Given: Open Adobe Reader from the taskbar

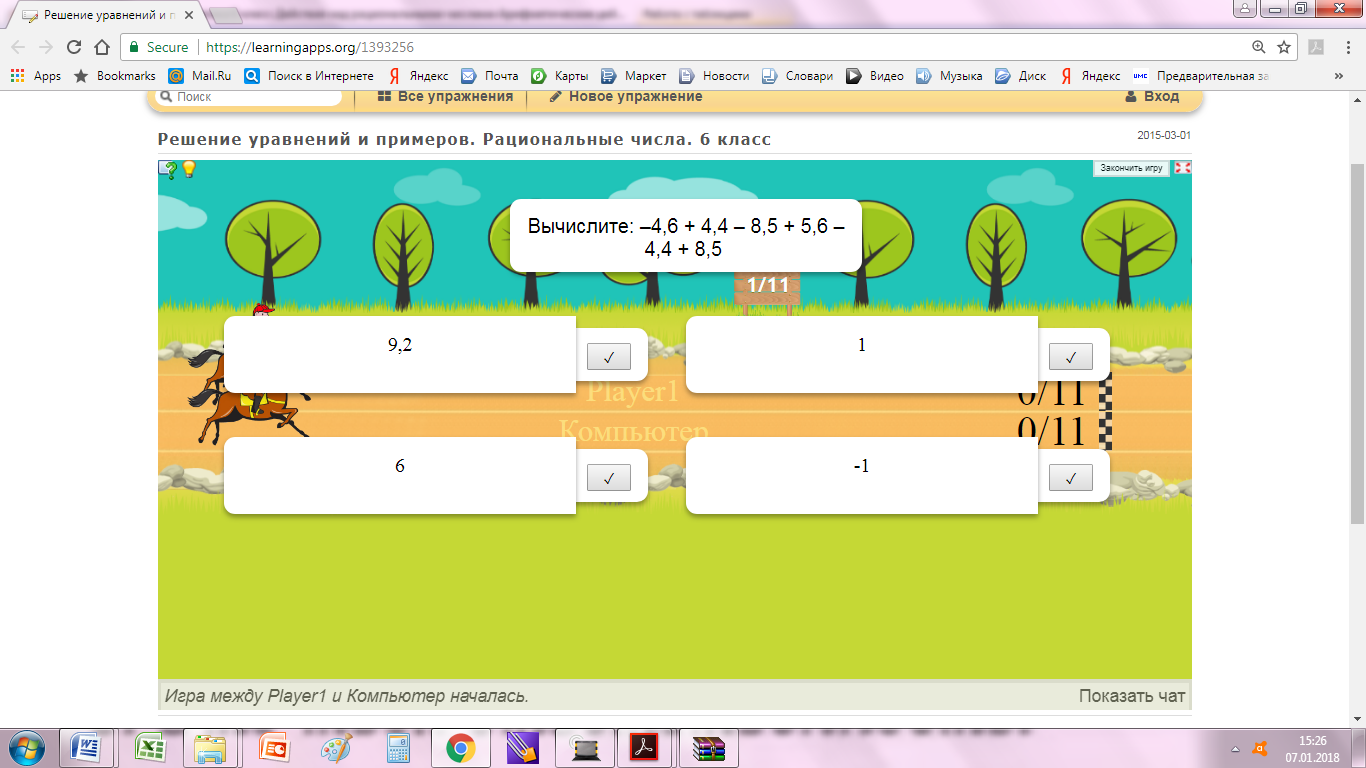Looking at the screenshot, I should tap(642, 747).
